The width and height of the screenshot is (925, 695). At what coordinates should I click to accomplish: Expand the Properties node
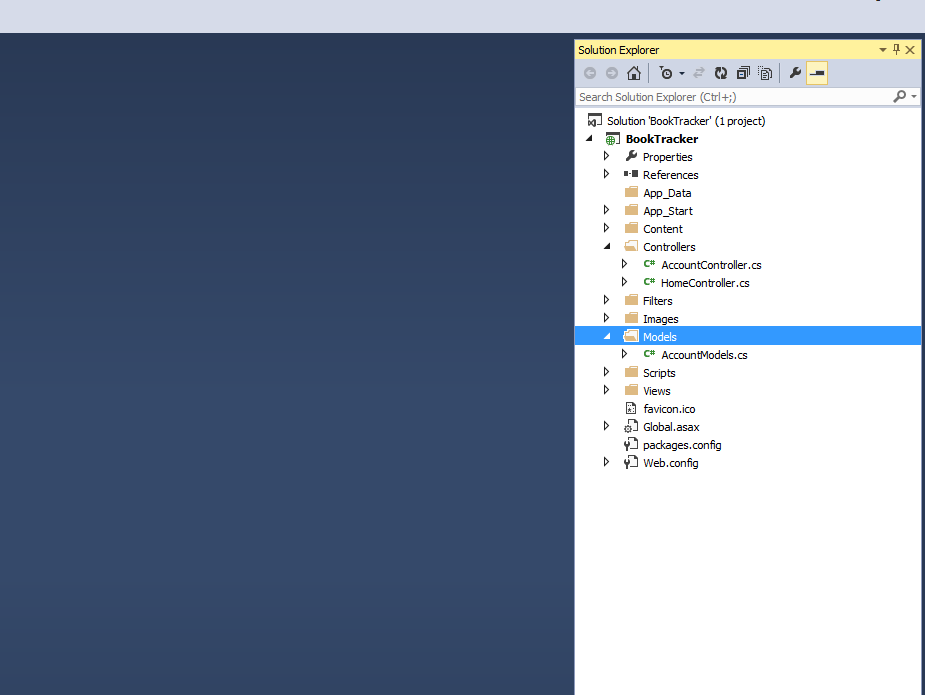[x=606, y=156]
